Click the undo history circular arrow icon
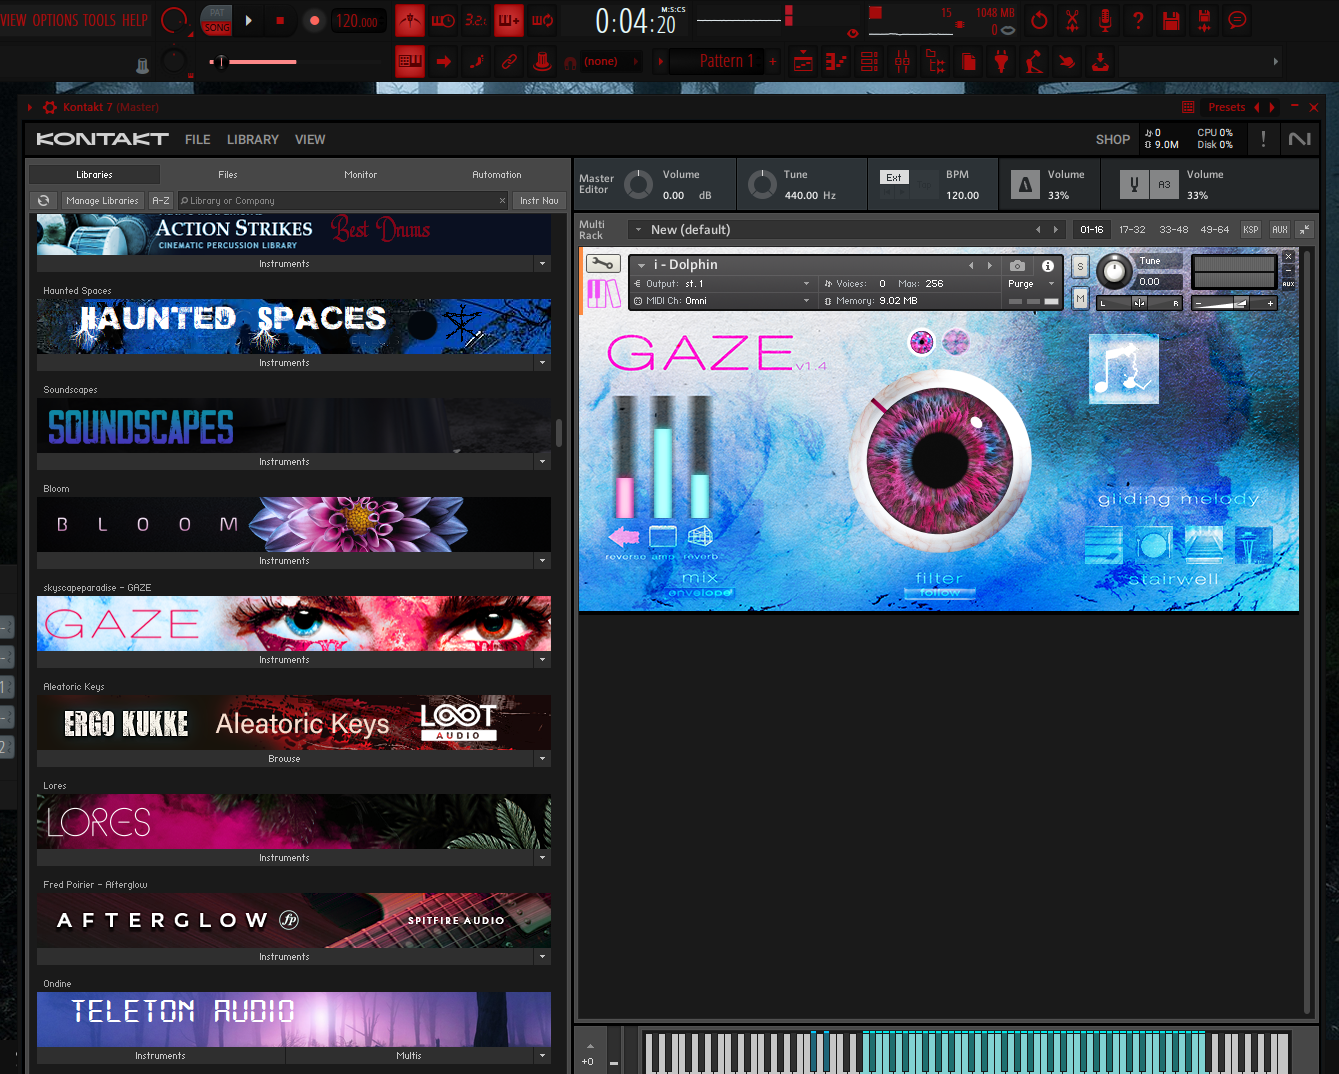The image size is (1339, 1074). (1039, 20)
